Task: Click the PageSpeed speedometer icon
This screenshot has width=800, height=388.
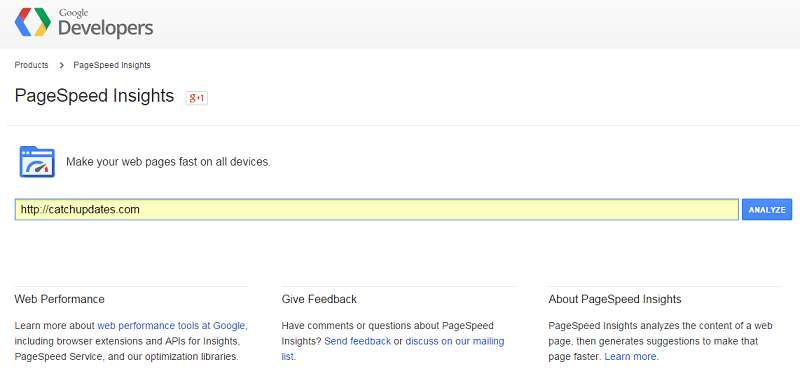Action: pos(37,162)
